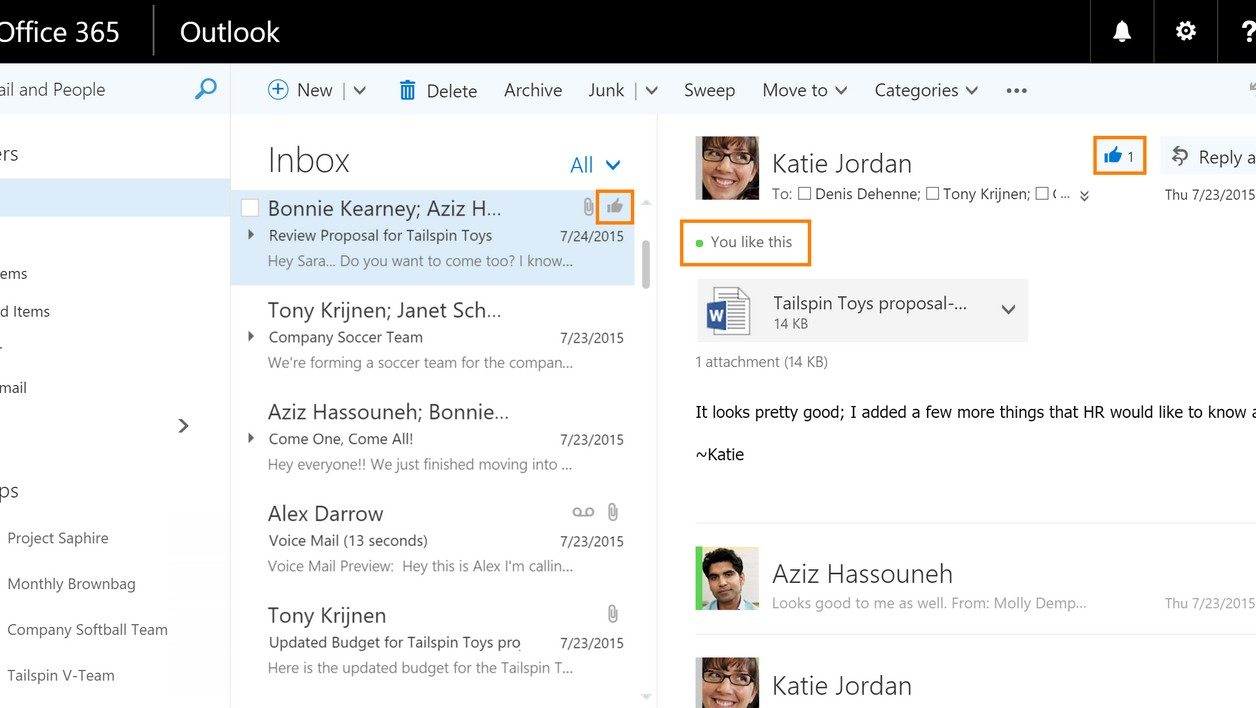
Task: Click the "Aziz Hassouneh" name in the reading pane
Action: [862, 574]
